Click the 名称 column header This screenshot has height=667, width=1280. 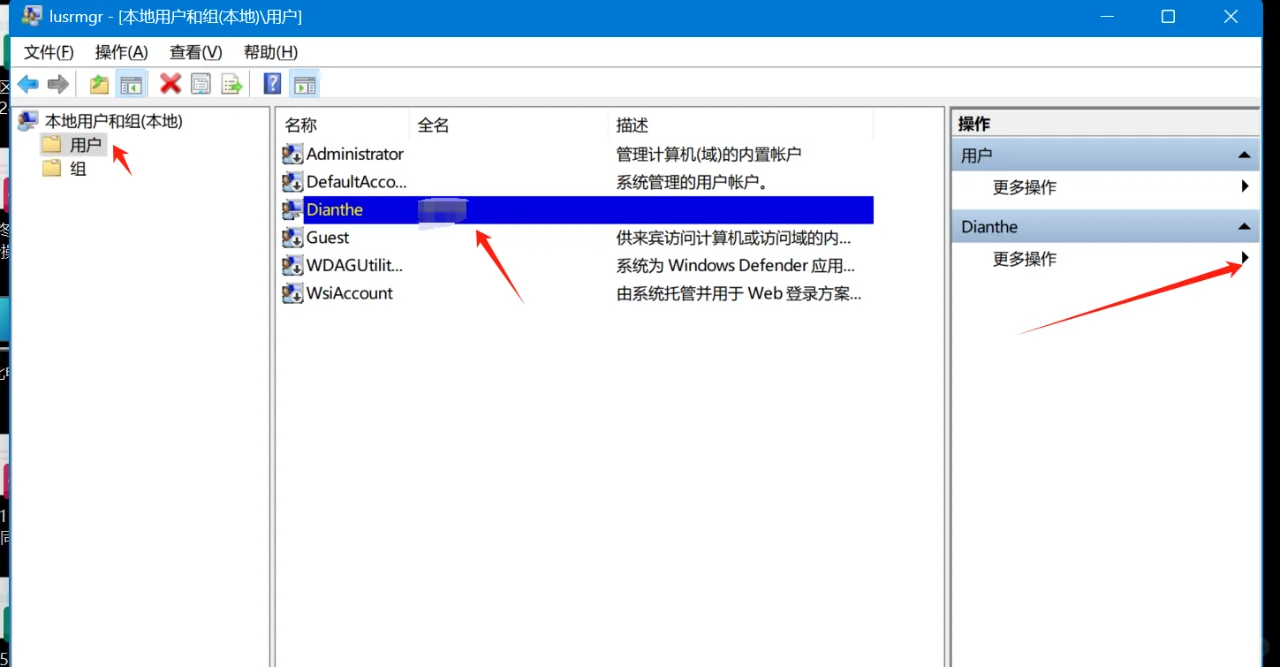[300, 124]
